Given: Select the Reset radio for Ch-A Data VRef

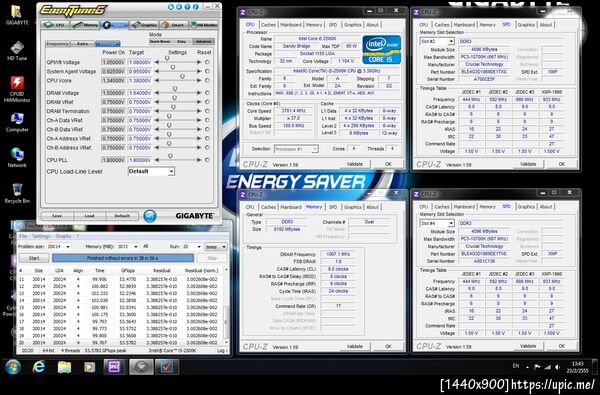Looking at the screenshot, I should pos(207,120).
